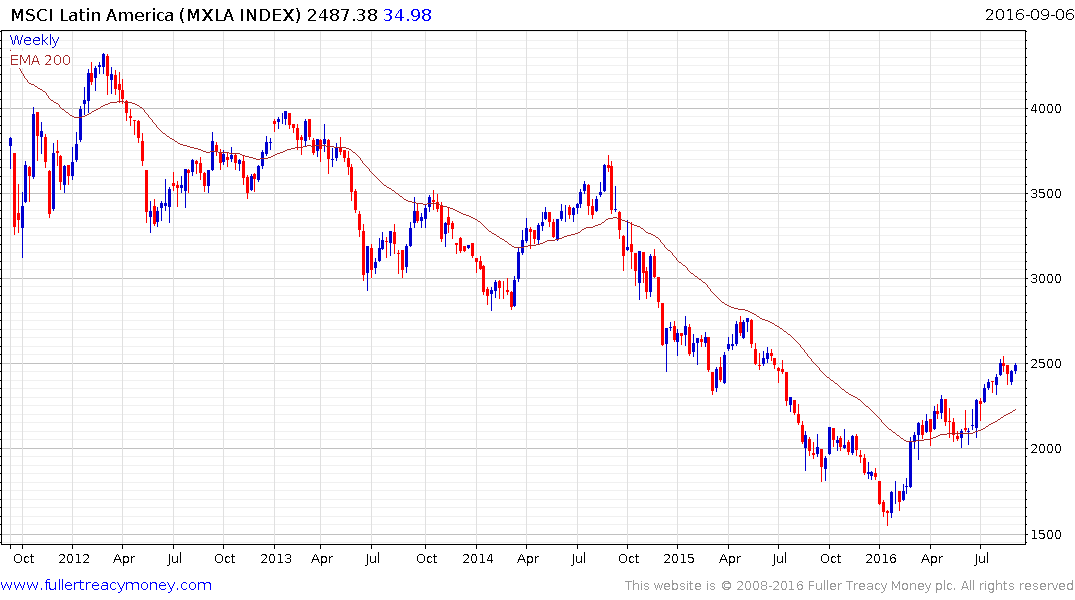The image size is (1075, 600).
Task: Click the 2500 price axis label
Action: click(x=1046, y=363)
